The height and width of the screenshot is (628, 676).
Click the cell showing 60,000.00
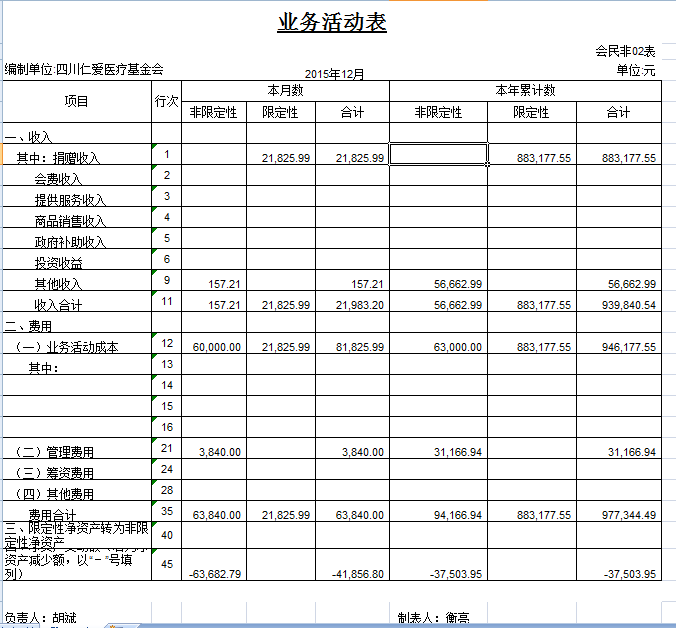point(214,347)
